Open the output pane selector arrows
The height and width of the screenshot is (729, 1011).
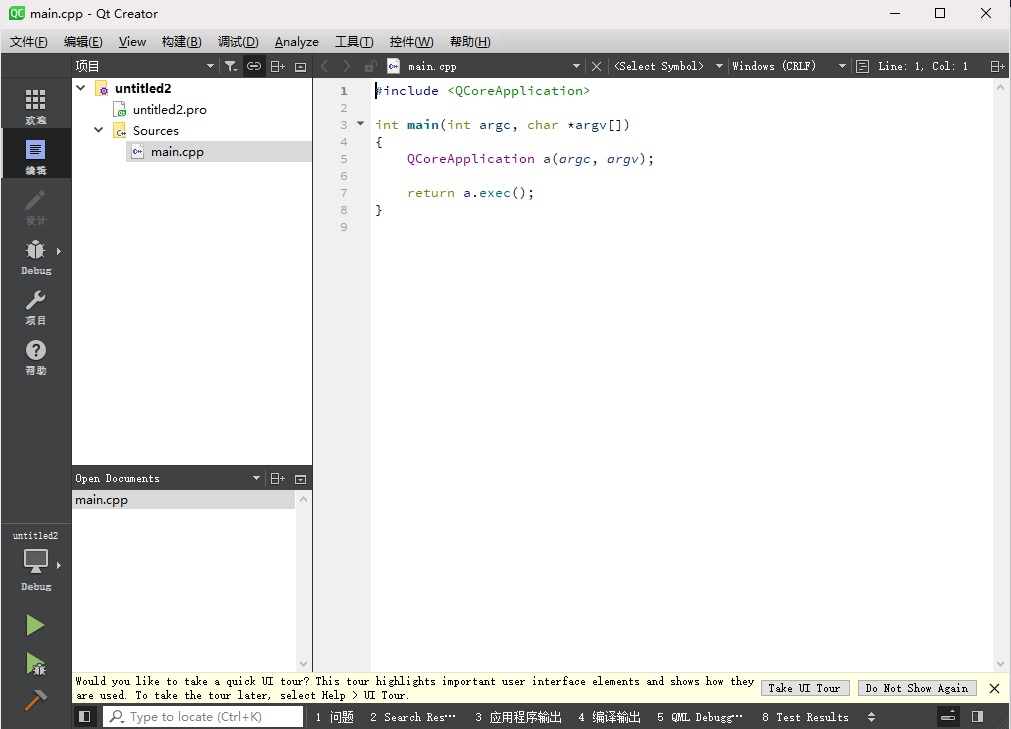(x=872, y=717)
